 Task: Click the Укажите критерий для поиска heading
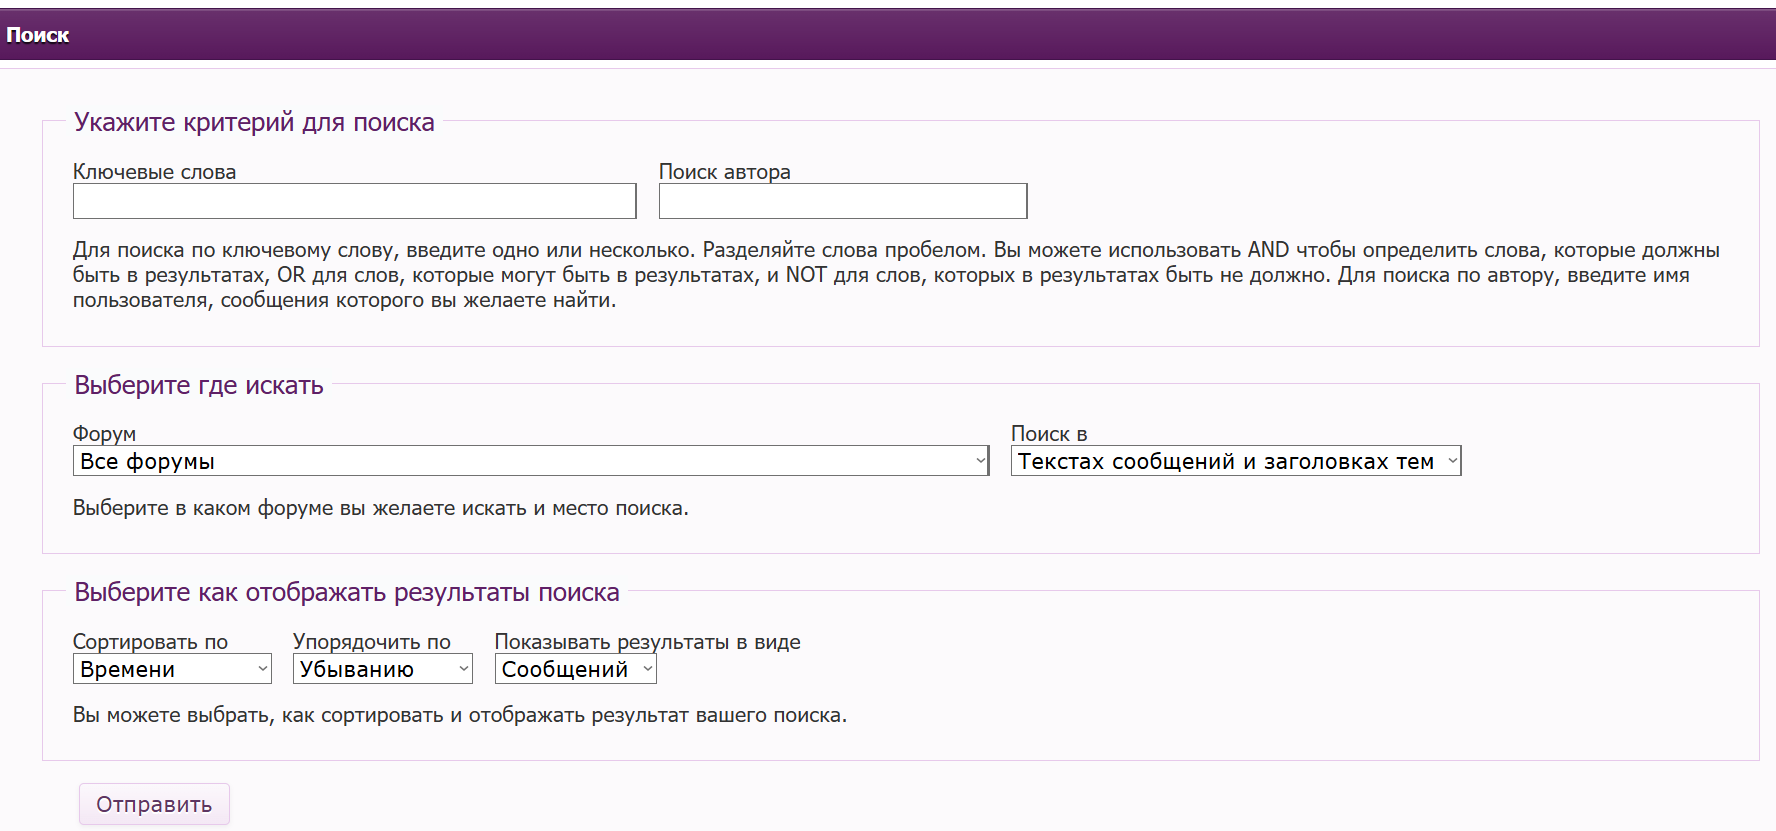[x=254, y=122]
